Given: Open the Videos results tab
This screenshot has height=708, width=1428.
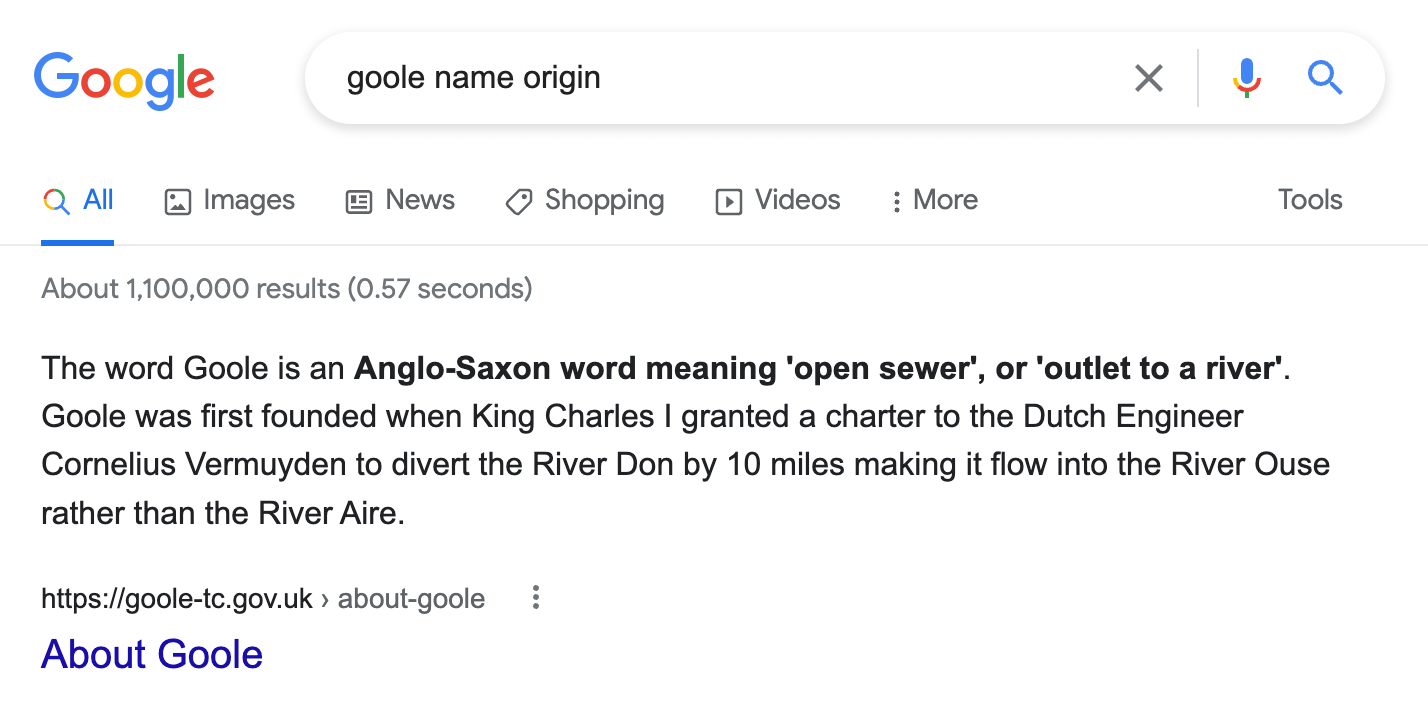Looking at the screenshot, I should tap(797, 200).
